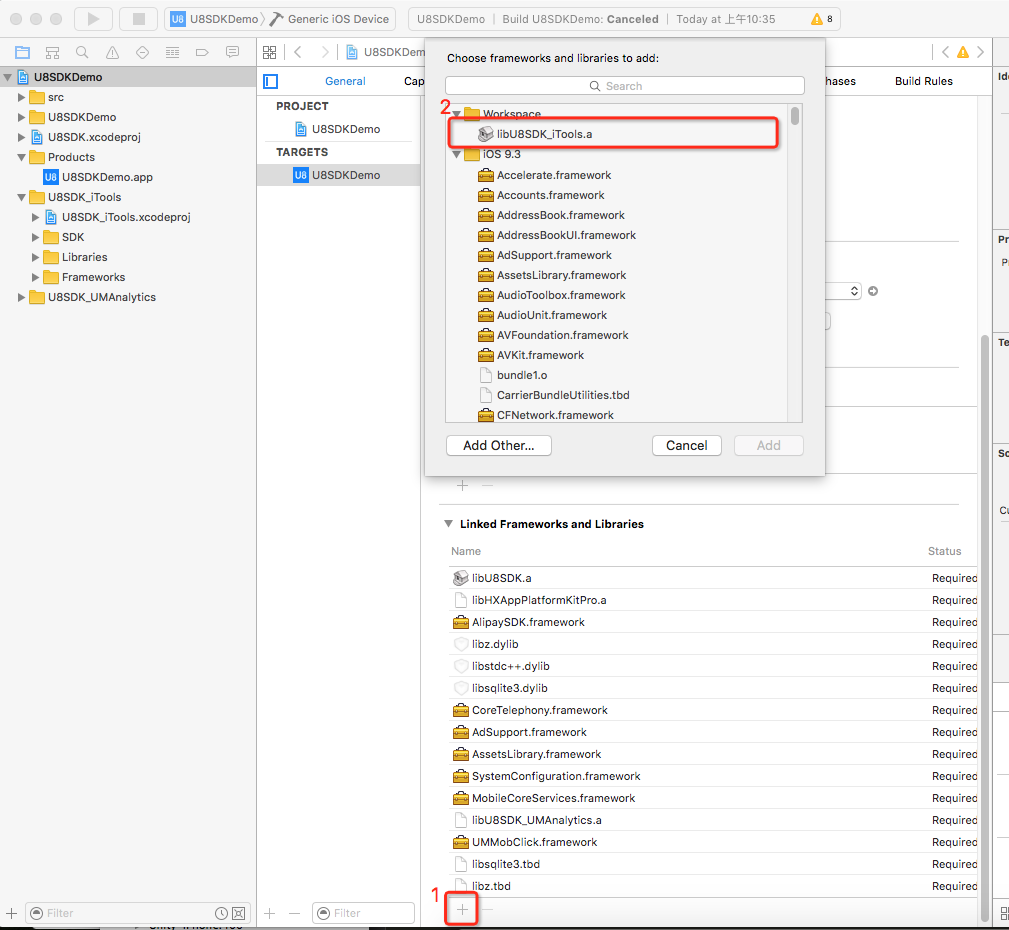
Task: Click the plus button under Linked Frameworks
Action: click(x=462, y=909)
